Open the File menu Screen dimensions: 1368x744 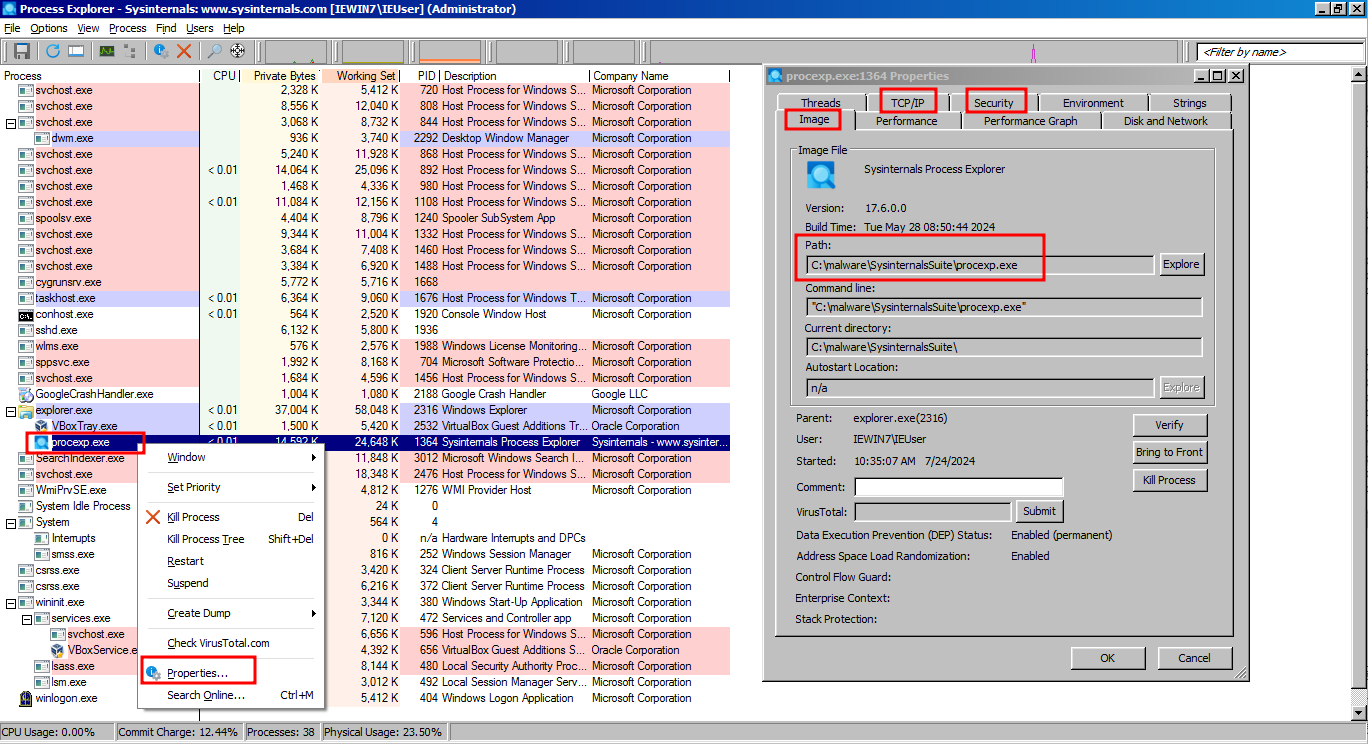pos(12,28)
